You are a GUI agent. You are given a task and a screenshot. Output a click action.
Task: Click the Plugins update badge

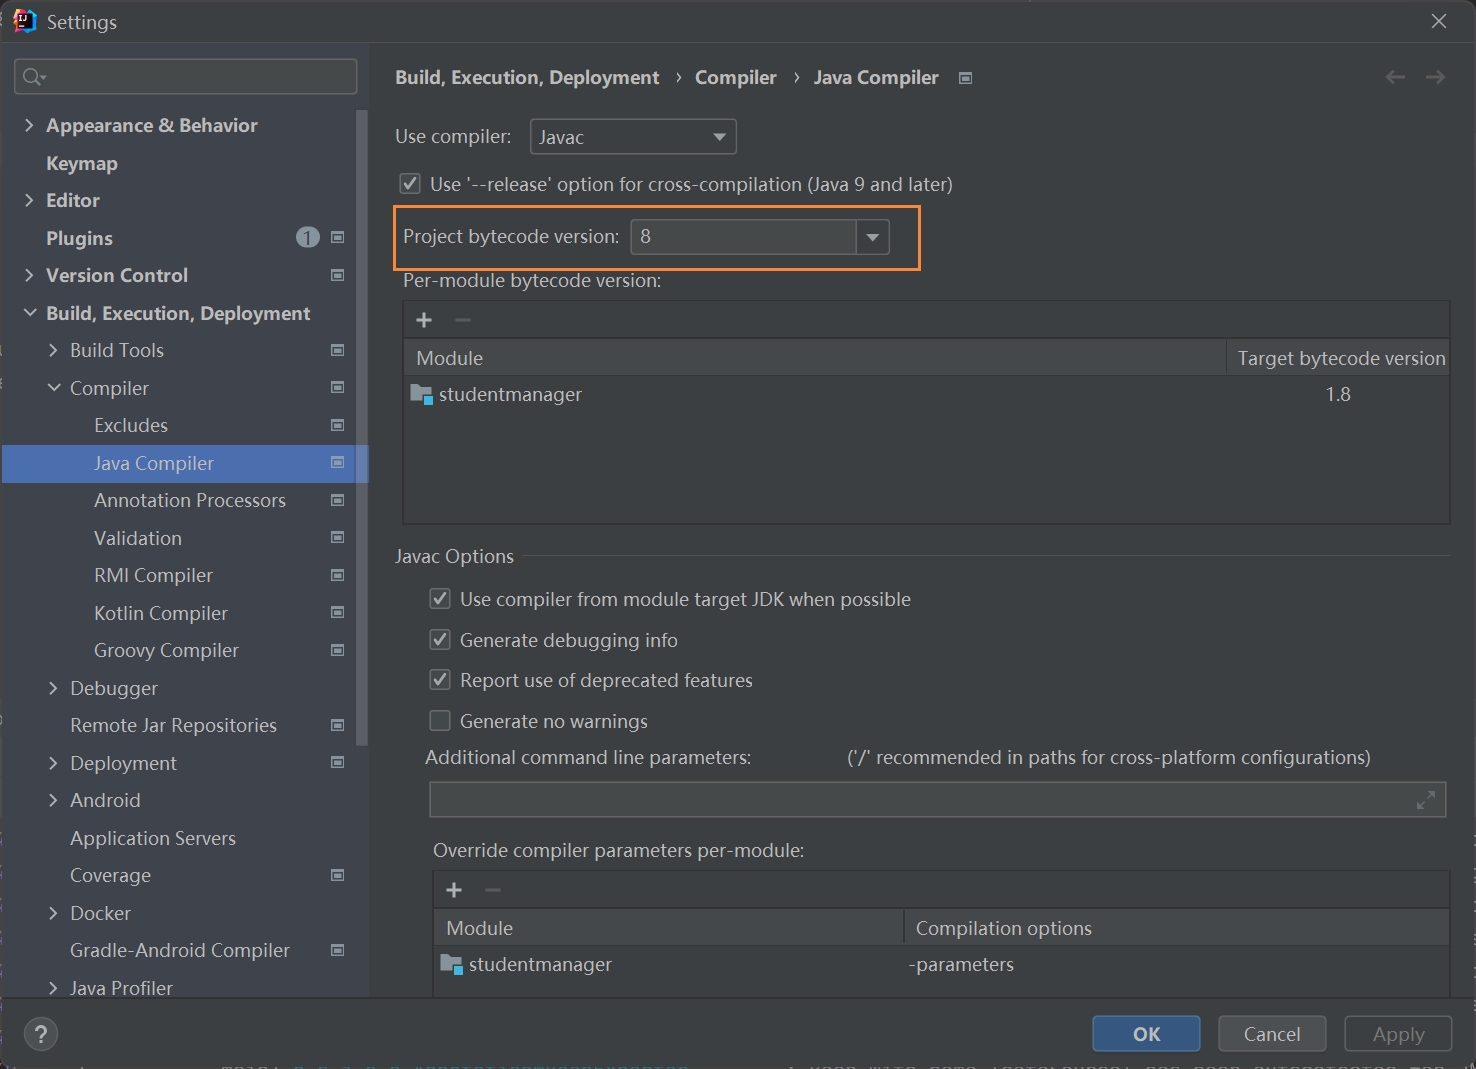(x=307, y=237)
